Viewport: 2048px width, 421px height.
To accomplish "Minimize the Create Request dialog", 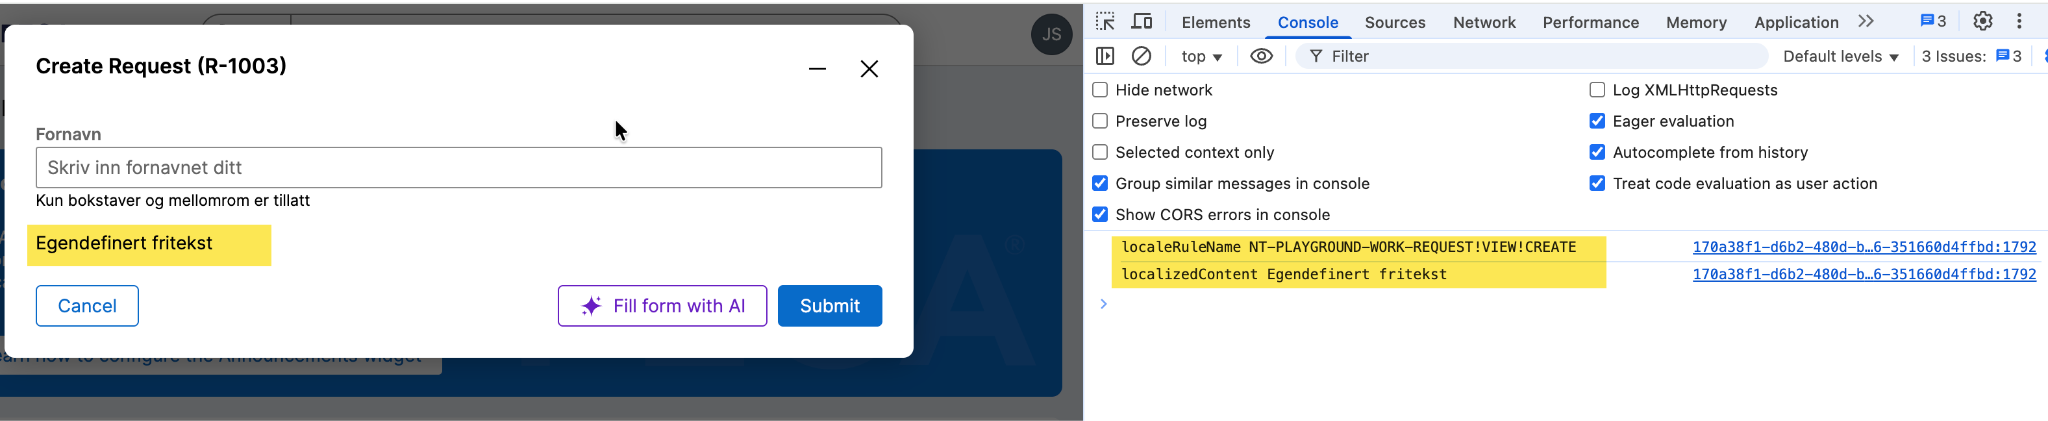I will [817, 69].
